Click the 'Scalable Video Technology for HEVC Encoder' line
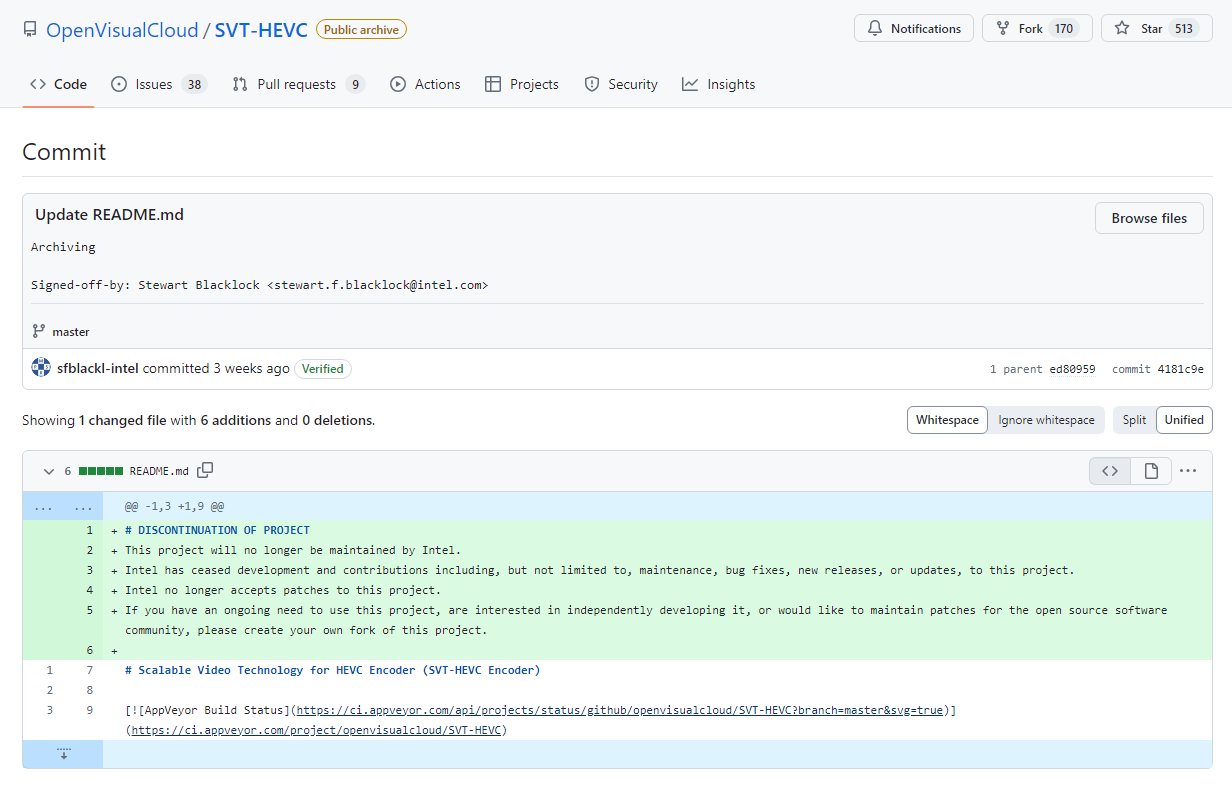This screenshot has height=785, width=1232. click(332, 670)
